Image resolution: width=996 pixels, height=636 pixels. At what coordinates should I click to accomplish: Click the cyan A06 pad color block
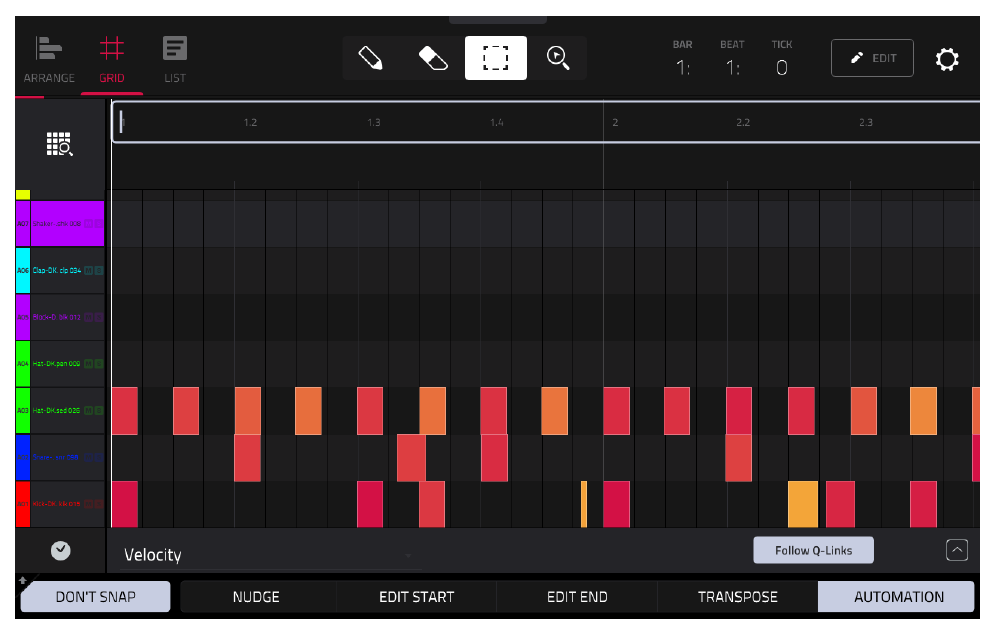23,271
